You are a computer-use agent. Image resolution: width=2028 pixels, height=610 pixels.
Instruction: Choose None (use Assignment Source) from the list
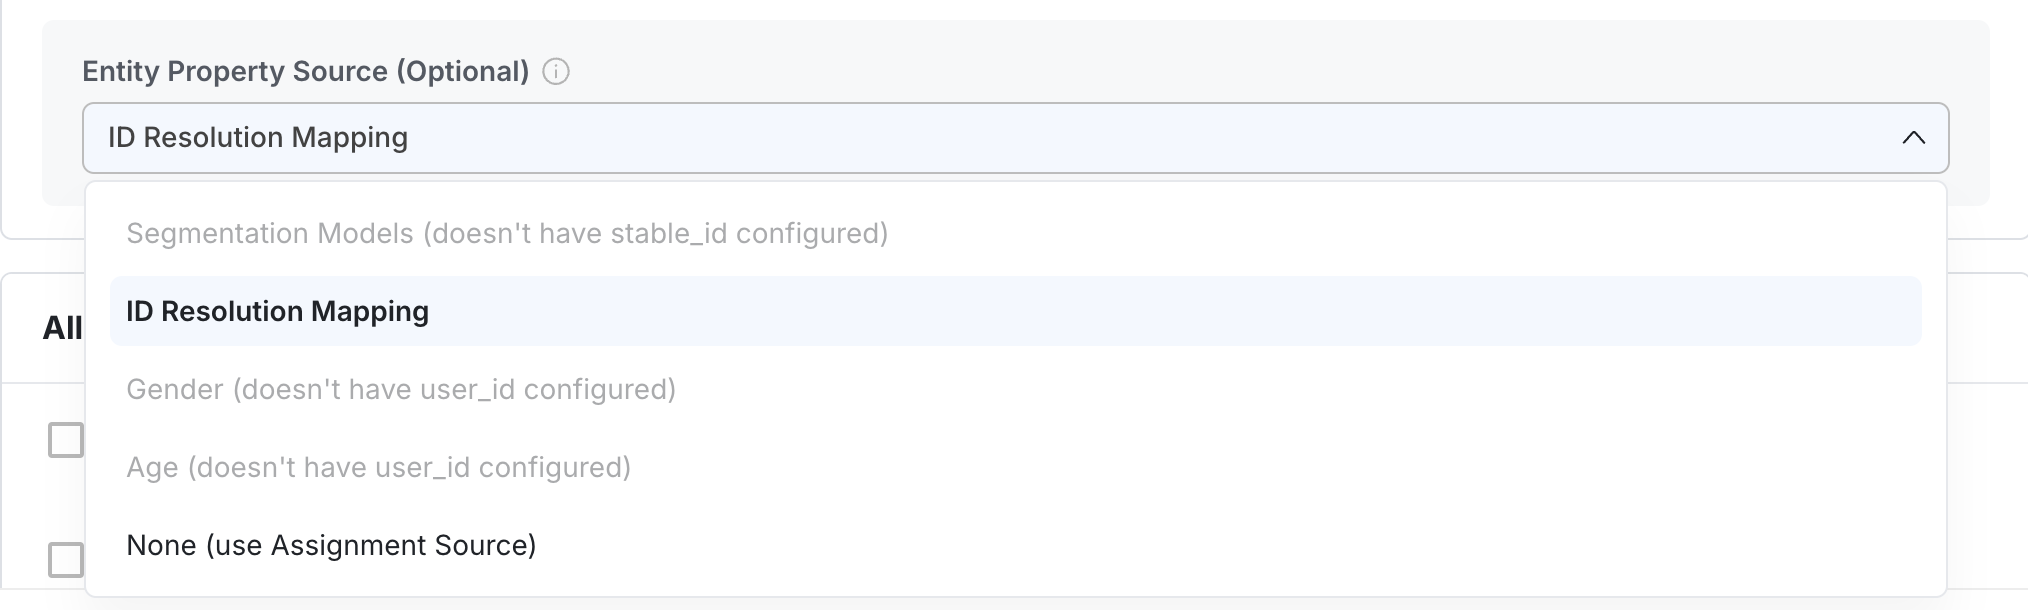pos(331,545)
